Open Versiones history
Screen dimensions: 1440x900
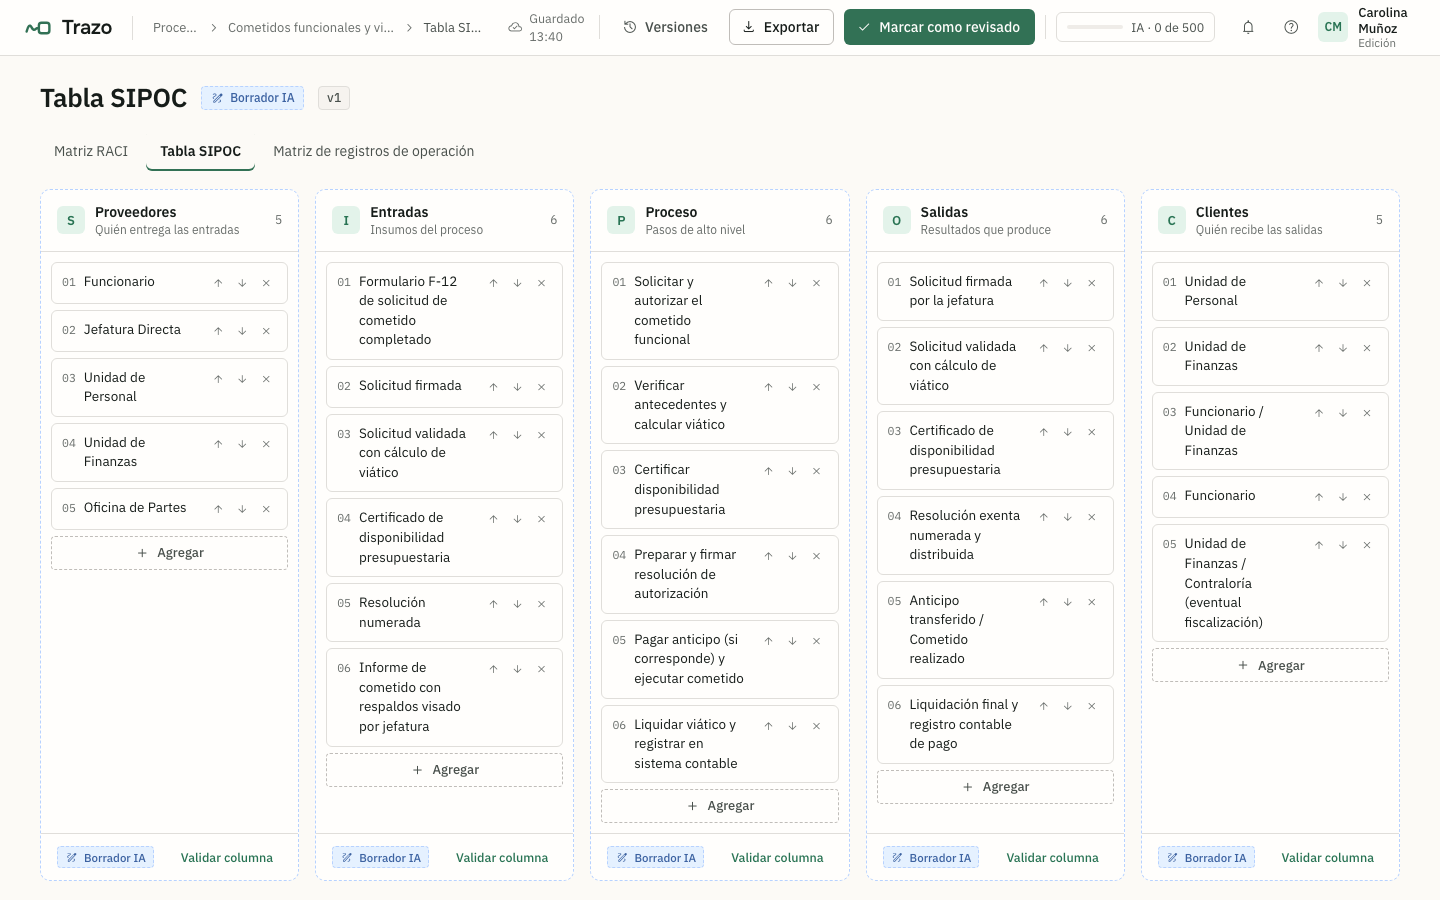coord(665,27)
